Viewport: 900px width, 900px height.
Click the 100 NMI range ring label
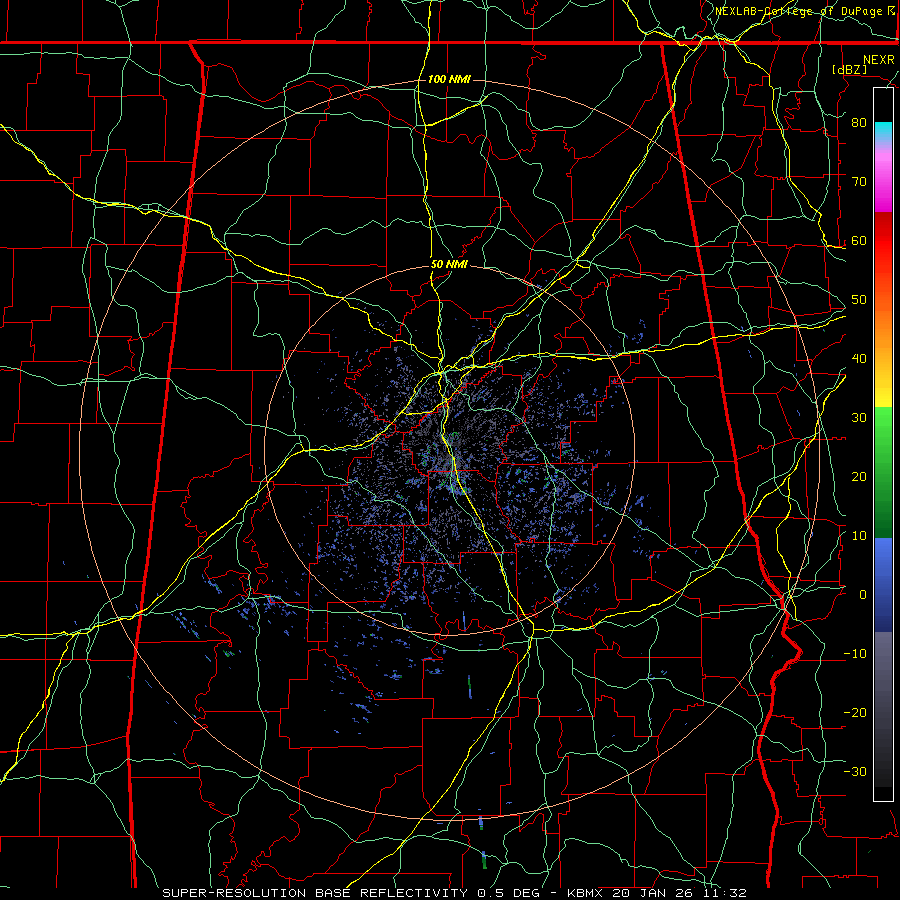pos(449,79)
